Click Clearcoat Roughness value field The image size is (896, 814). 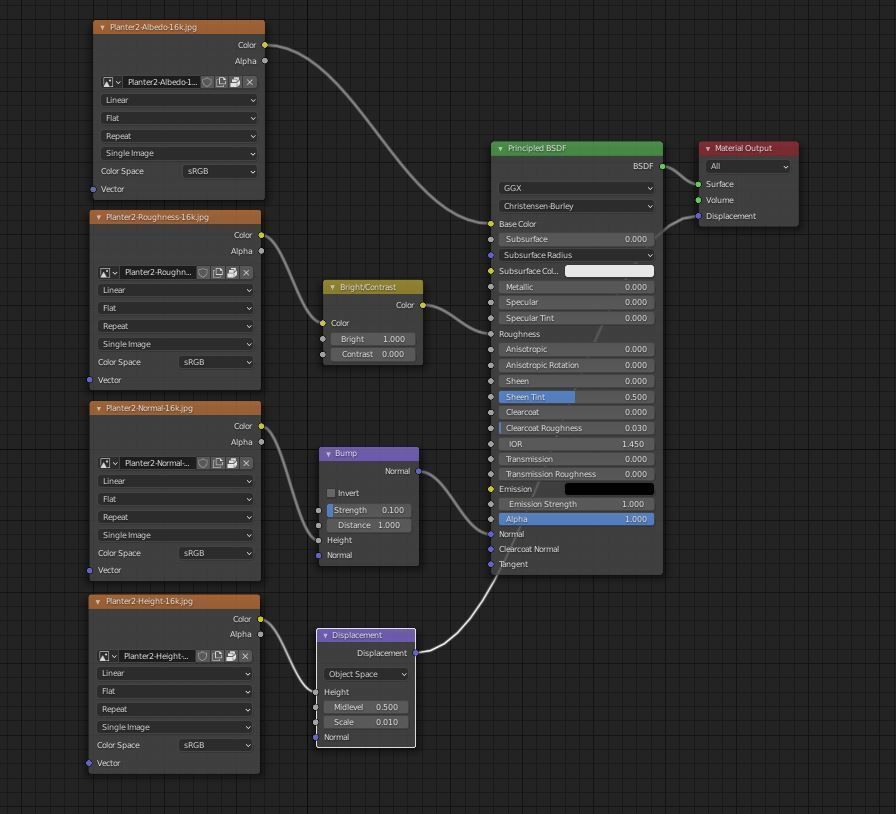[x=577, y=428]
